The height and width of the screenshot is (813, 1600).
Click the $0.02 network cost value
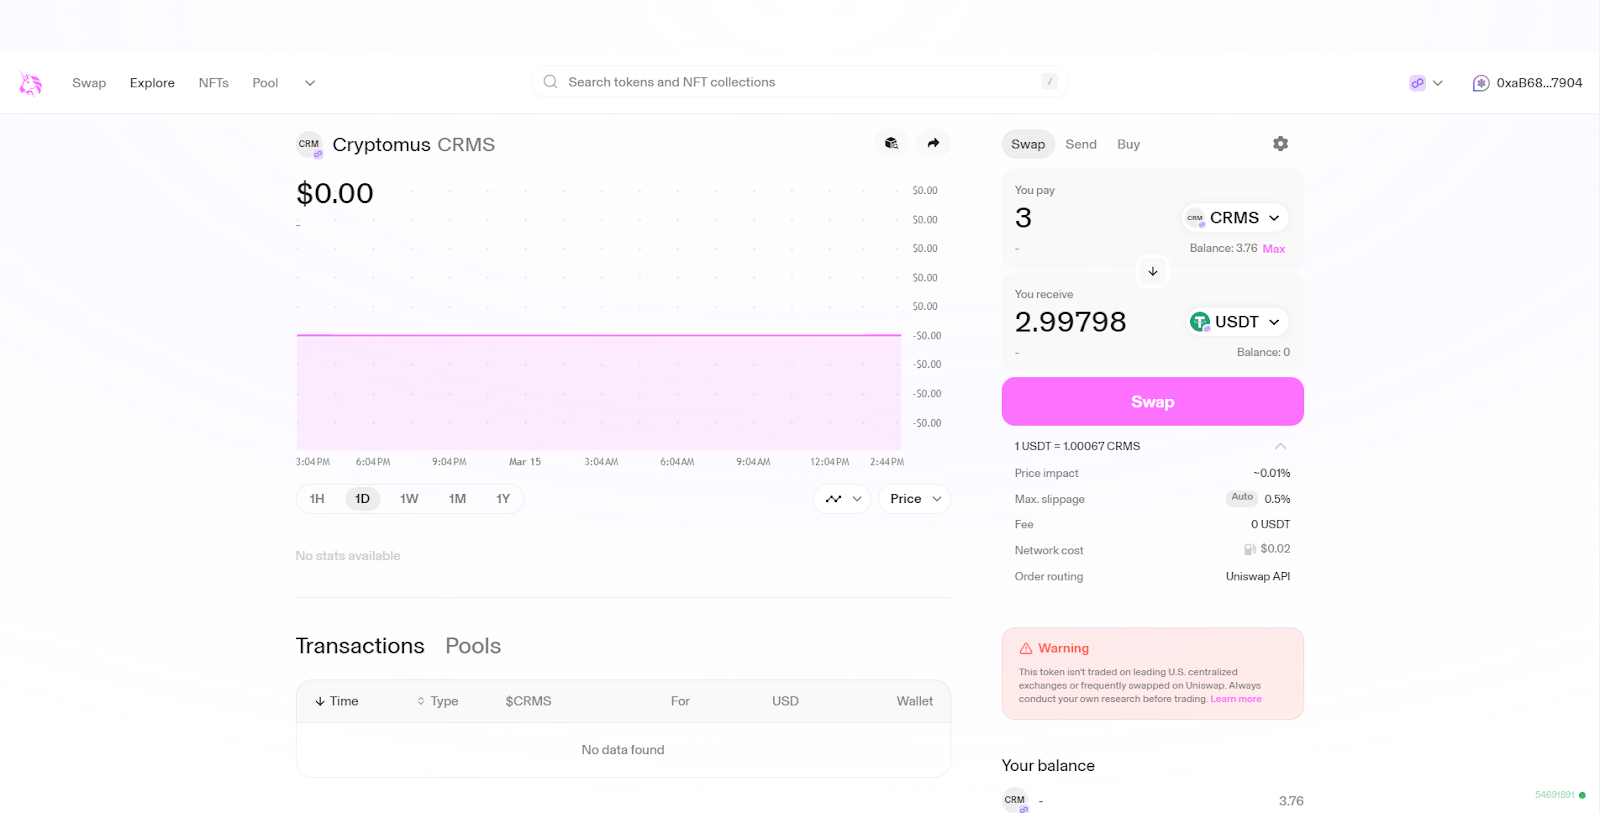1275,549
